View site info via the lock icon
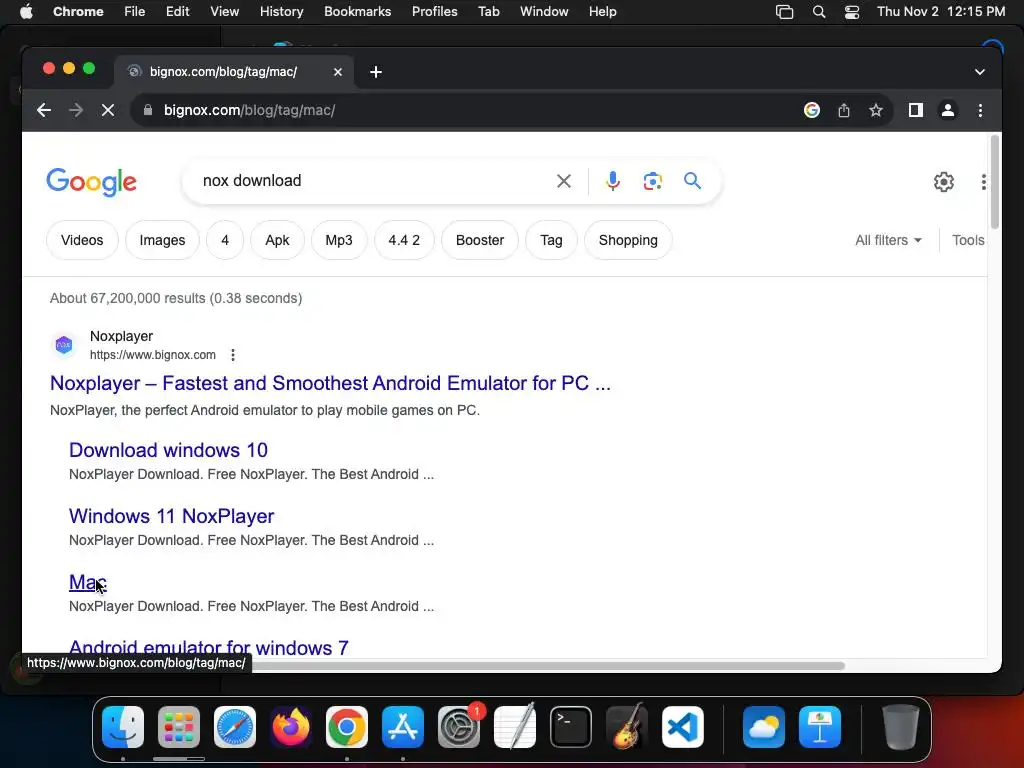 pyautogui.click(x=148, y=110)
